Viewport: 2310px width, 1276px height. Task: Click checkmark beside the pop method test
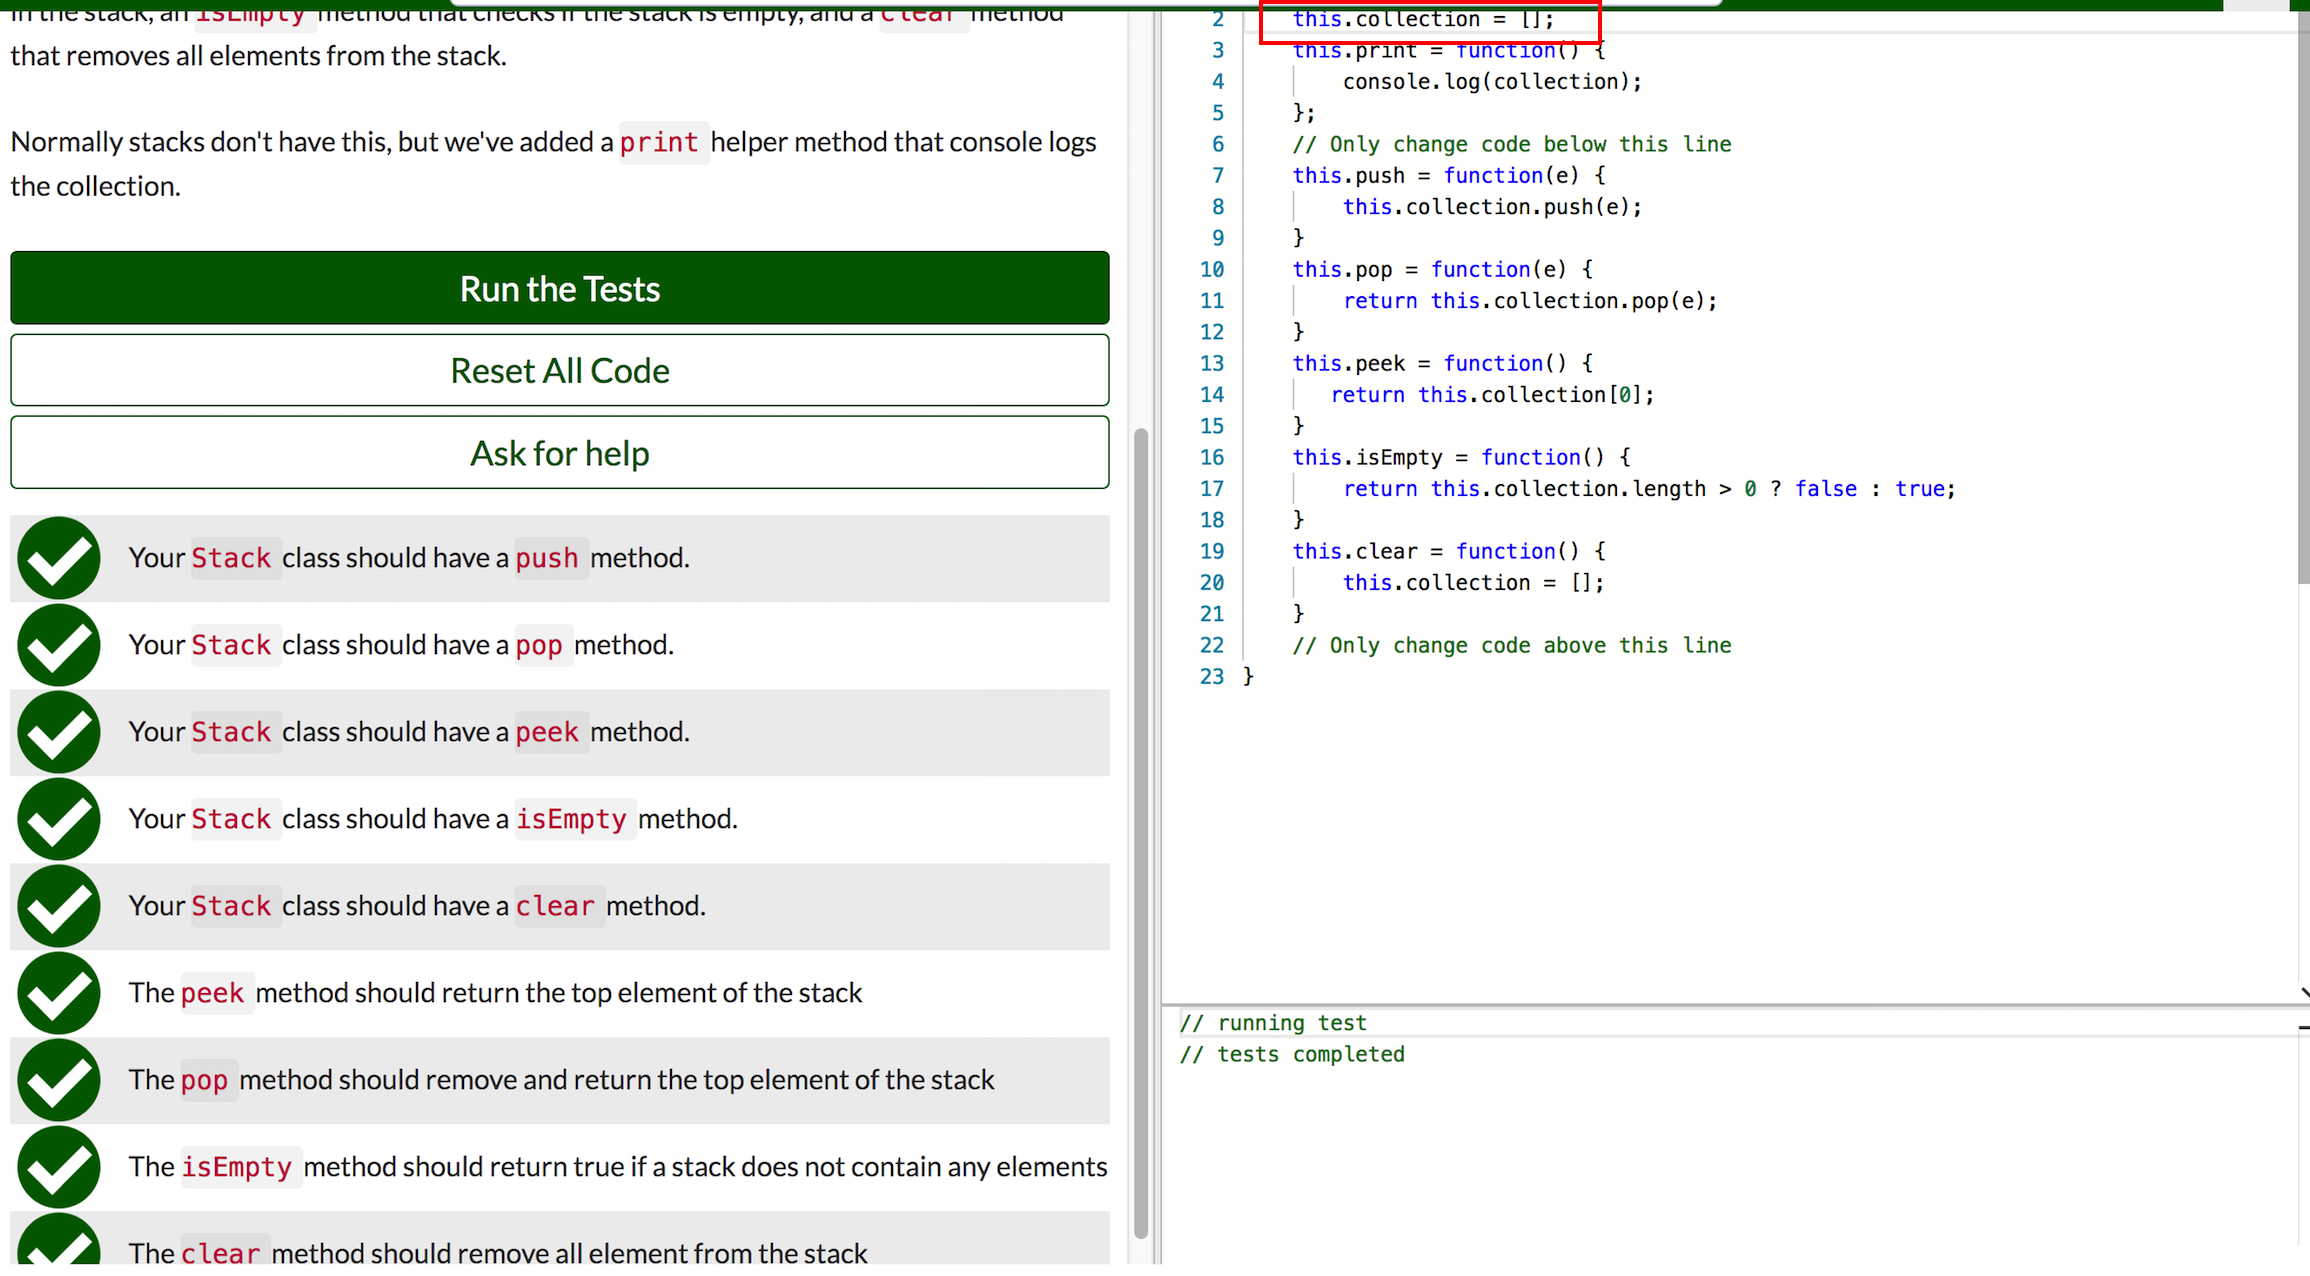click(x=58, y=645)
